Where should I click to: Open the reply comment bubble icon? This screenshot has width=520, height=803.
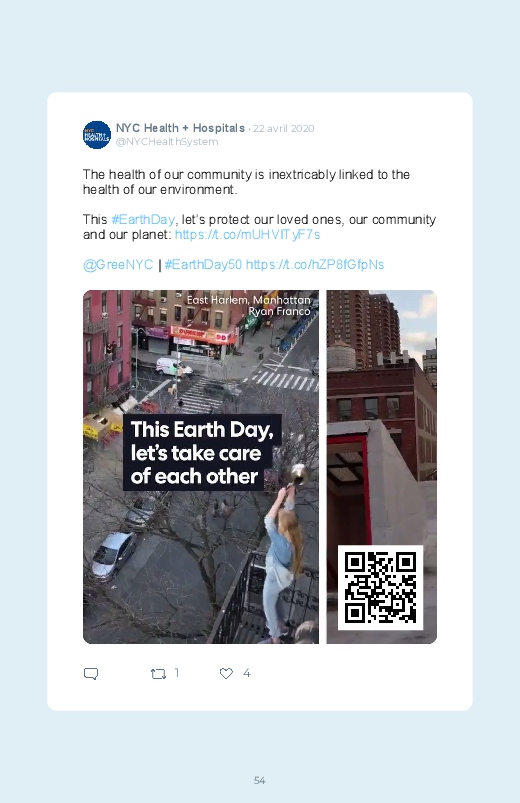click(x=91, y=673)
